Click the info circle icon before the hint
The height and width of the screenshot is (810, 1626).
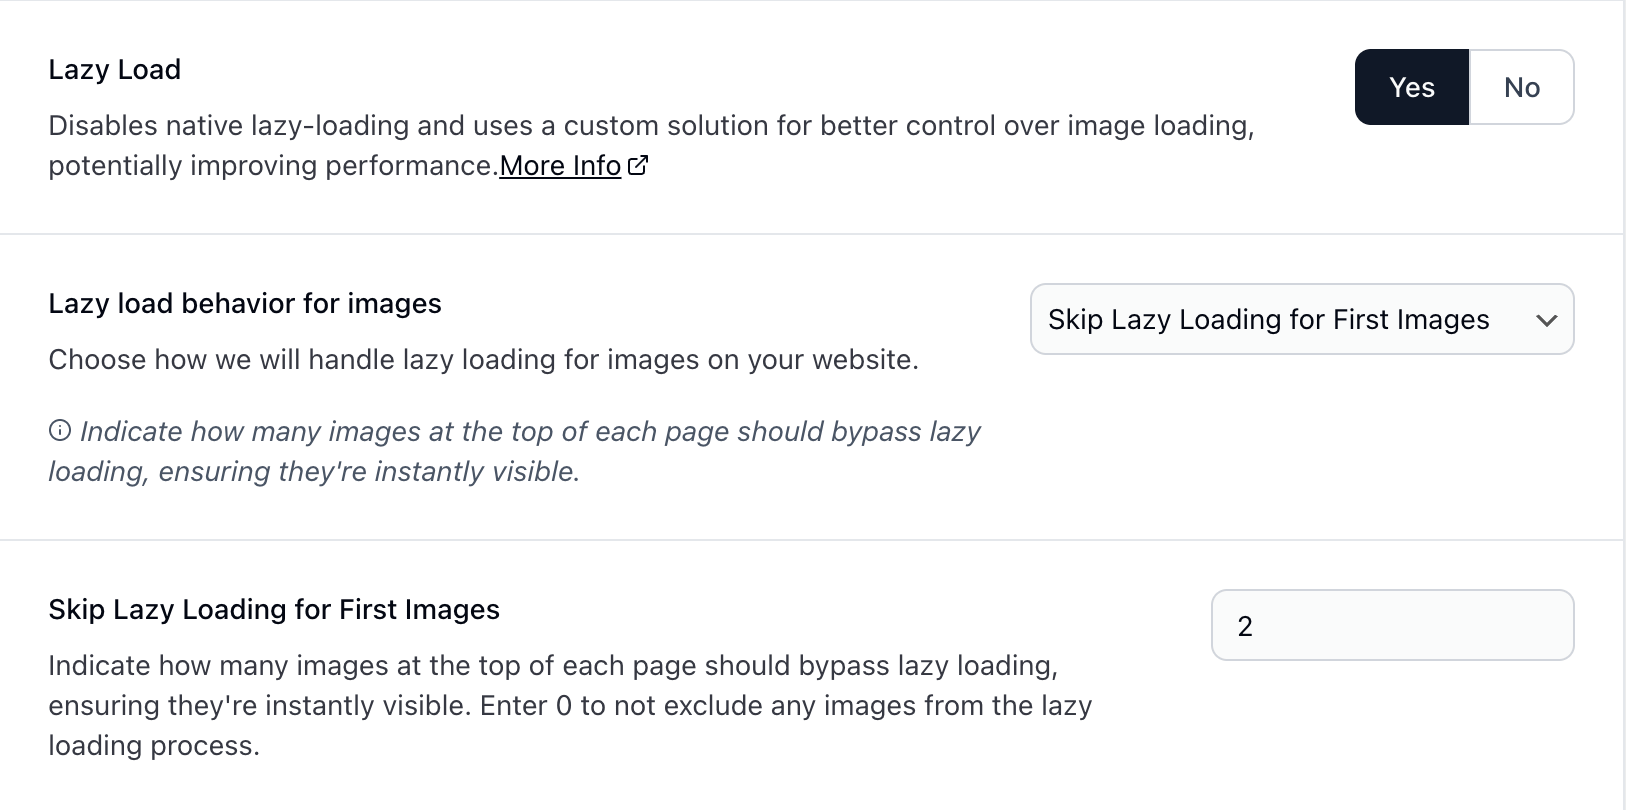(x=60, y=431)
